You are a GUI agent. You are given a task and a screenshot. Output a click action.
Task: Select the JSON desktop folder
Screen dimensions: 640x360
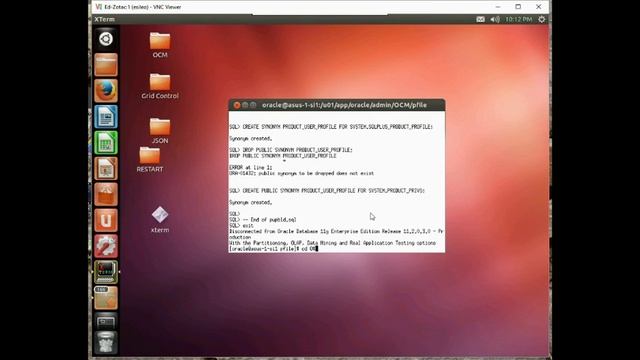(x=160, y=131)
